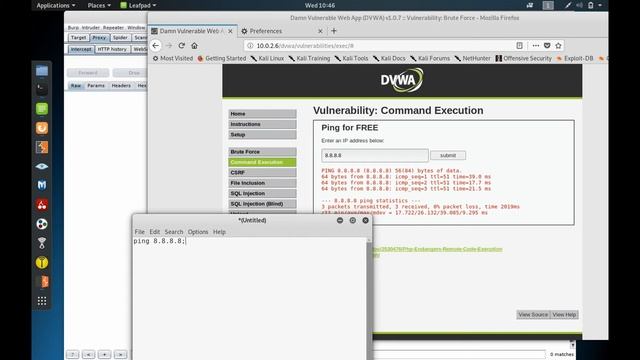Open a new Firefox tab with plus
The width and height of the screenshot is (640, 360).
(334, 31)
